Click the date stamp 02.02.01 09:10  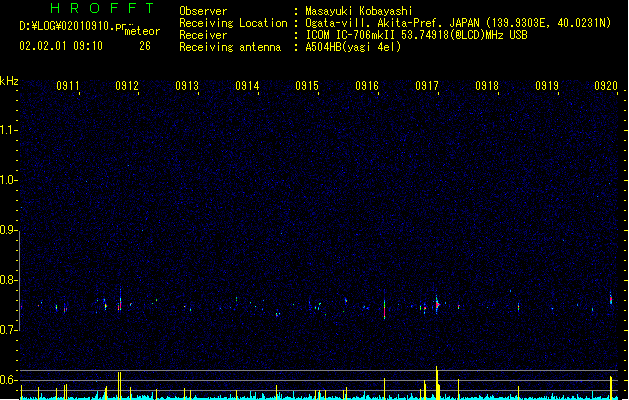point(61,46)
